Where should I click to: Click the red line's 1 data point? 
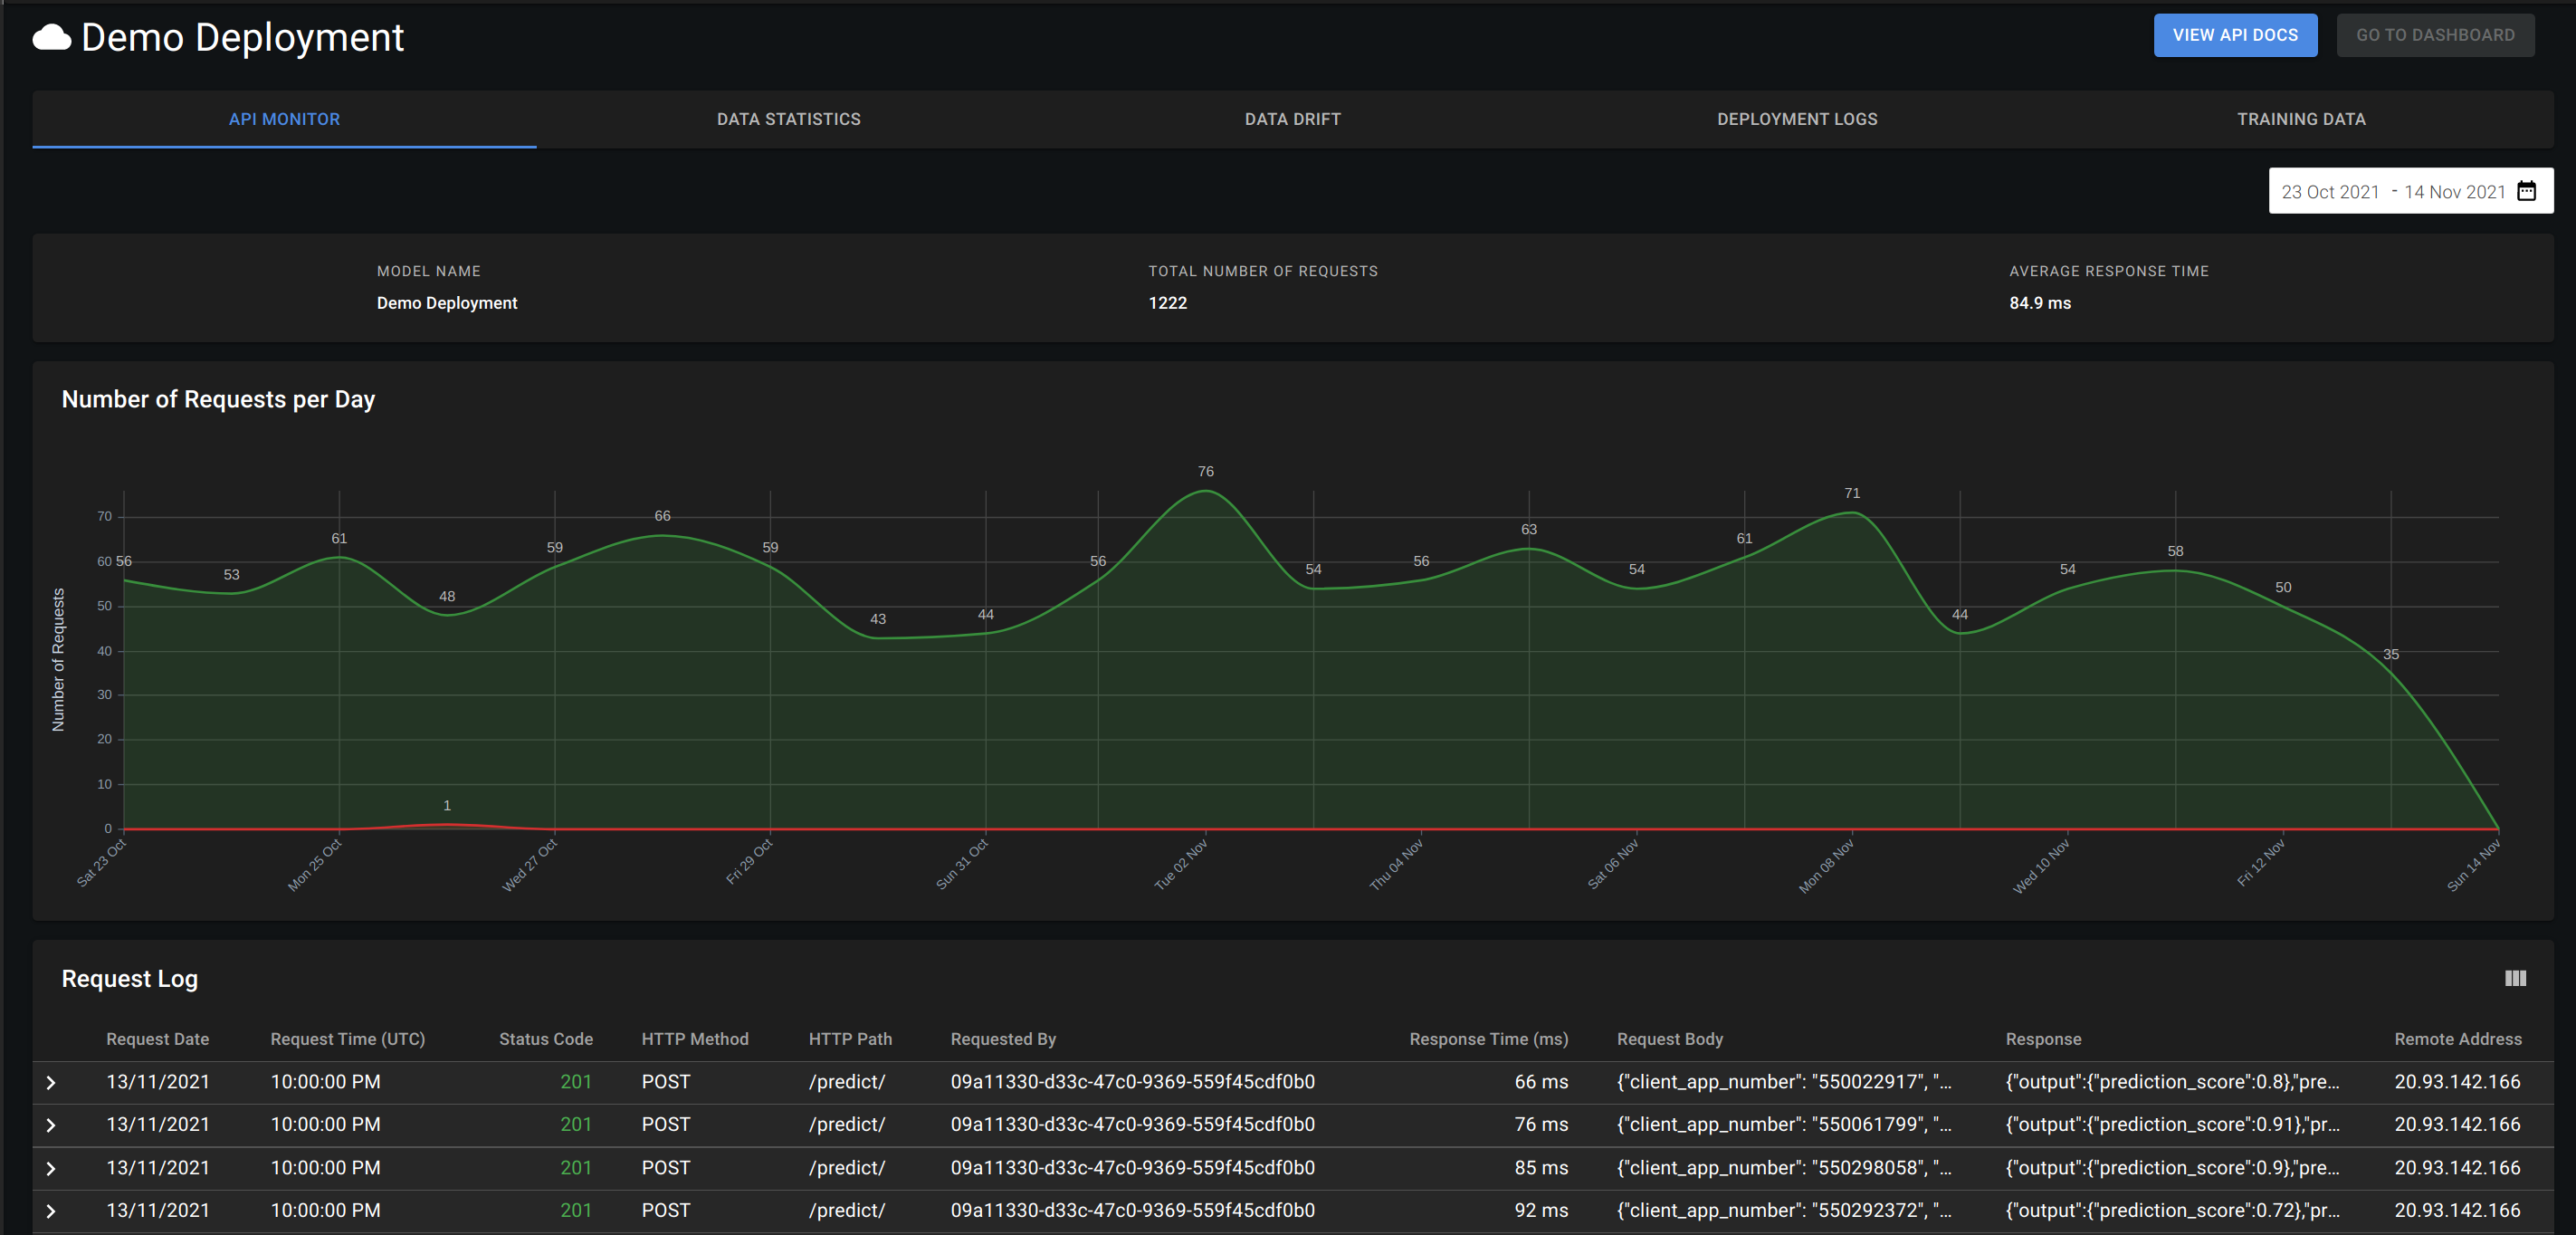446,824
